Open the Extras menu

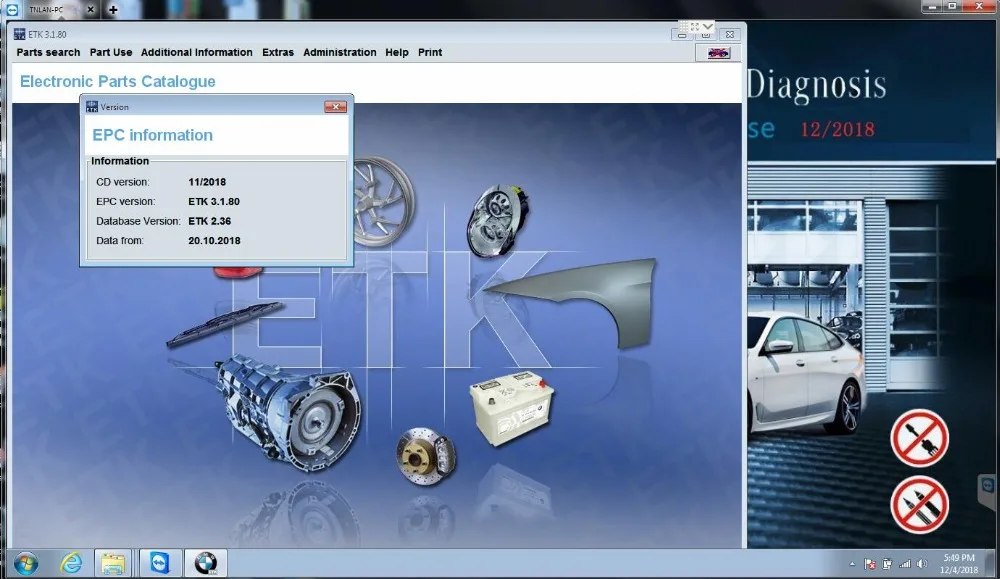click(x=278, y=52)
